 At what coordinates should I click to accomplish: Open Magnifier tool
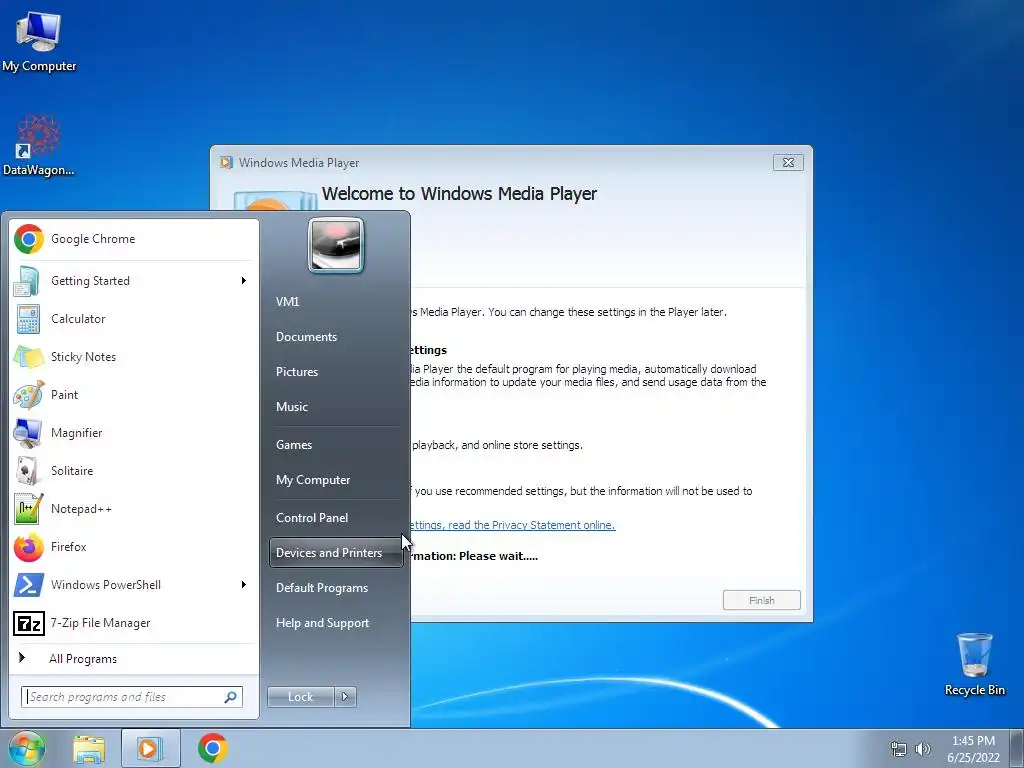134,433
